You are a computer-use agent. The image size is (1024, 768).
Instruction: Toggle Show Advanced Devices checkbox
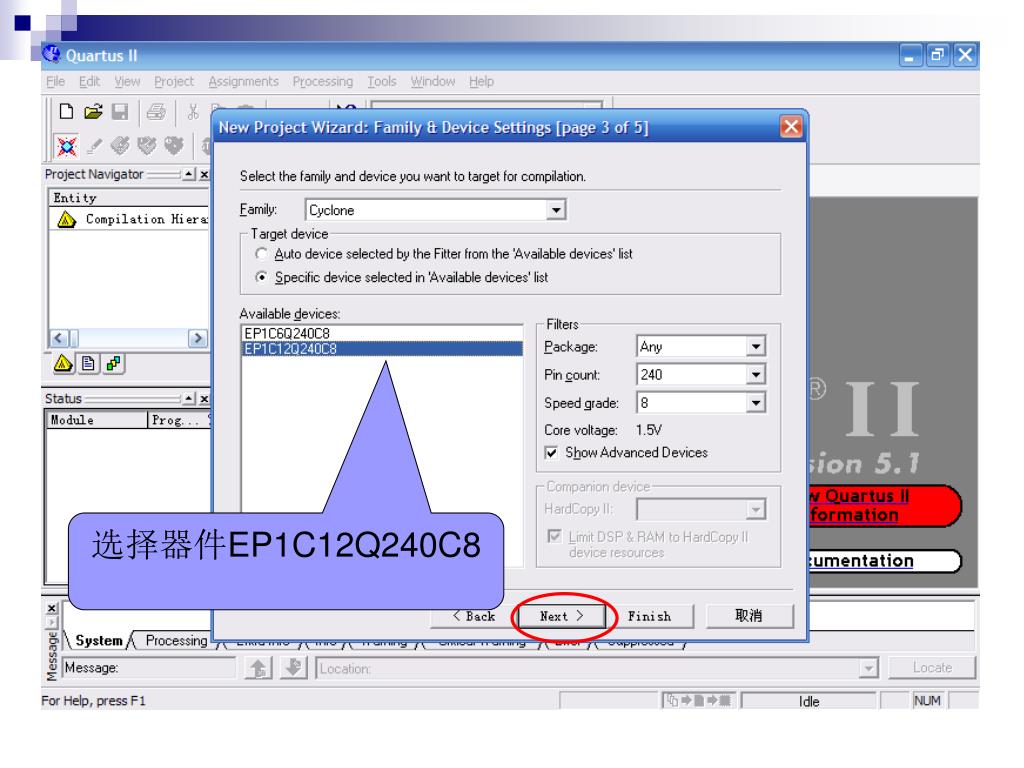pyautogui.click(x=552, y=453)
